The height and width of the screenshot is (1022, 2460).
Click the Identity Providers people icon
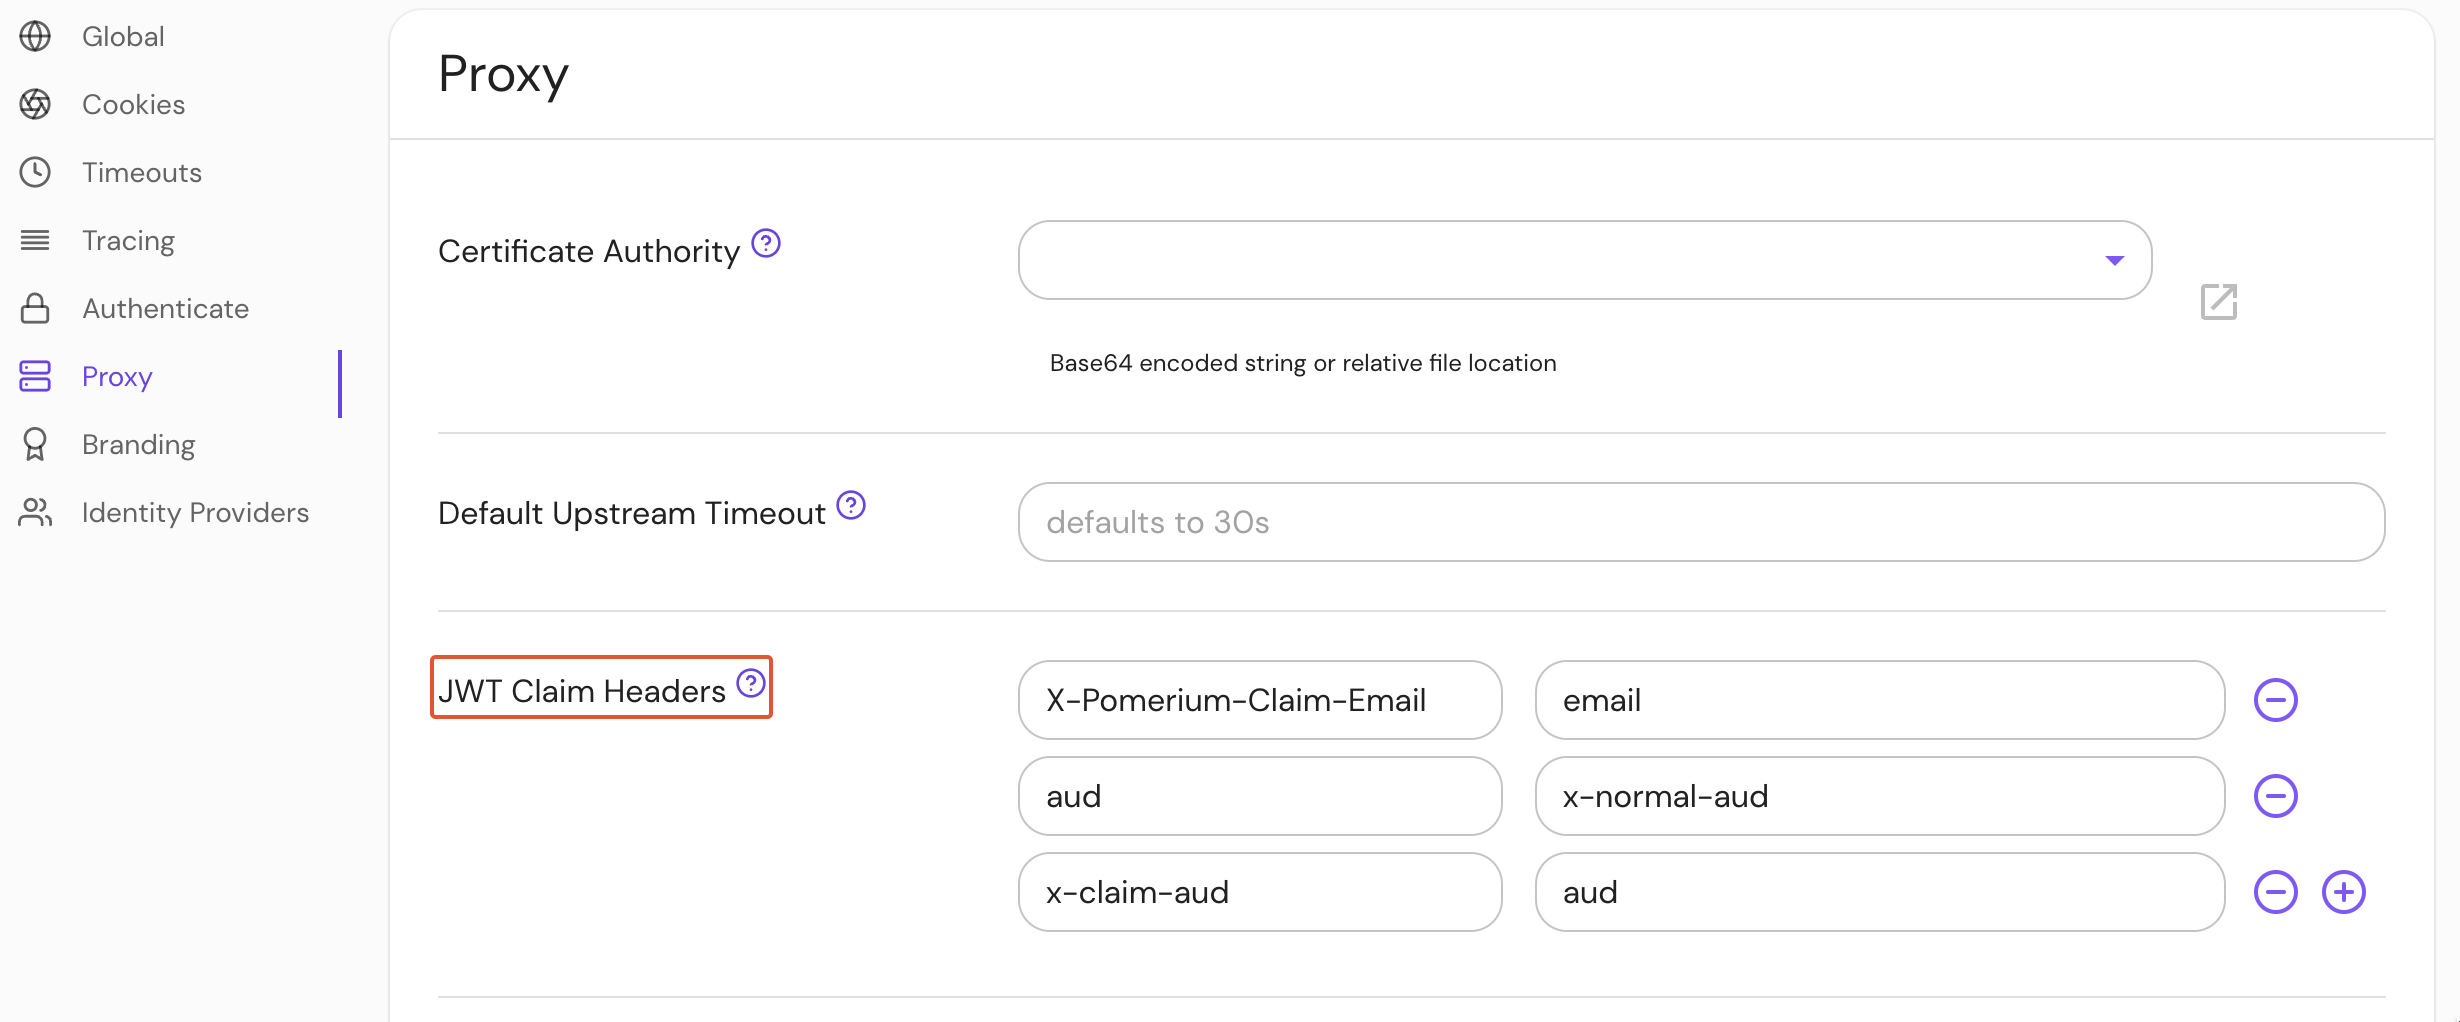tap(36, 512)
